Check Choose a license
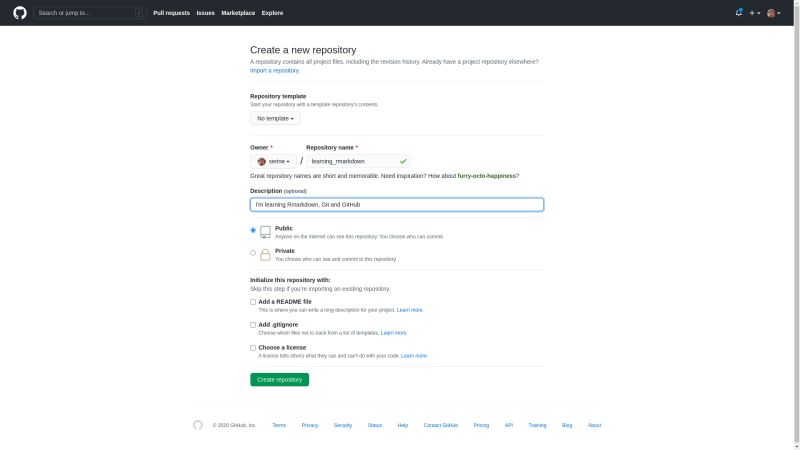The image size is (800, 450). (253, 348)
